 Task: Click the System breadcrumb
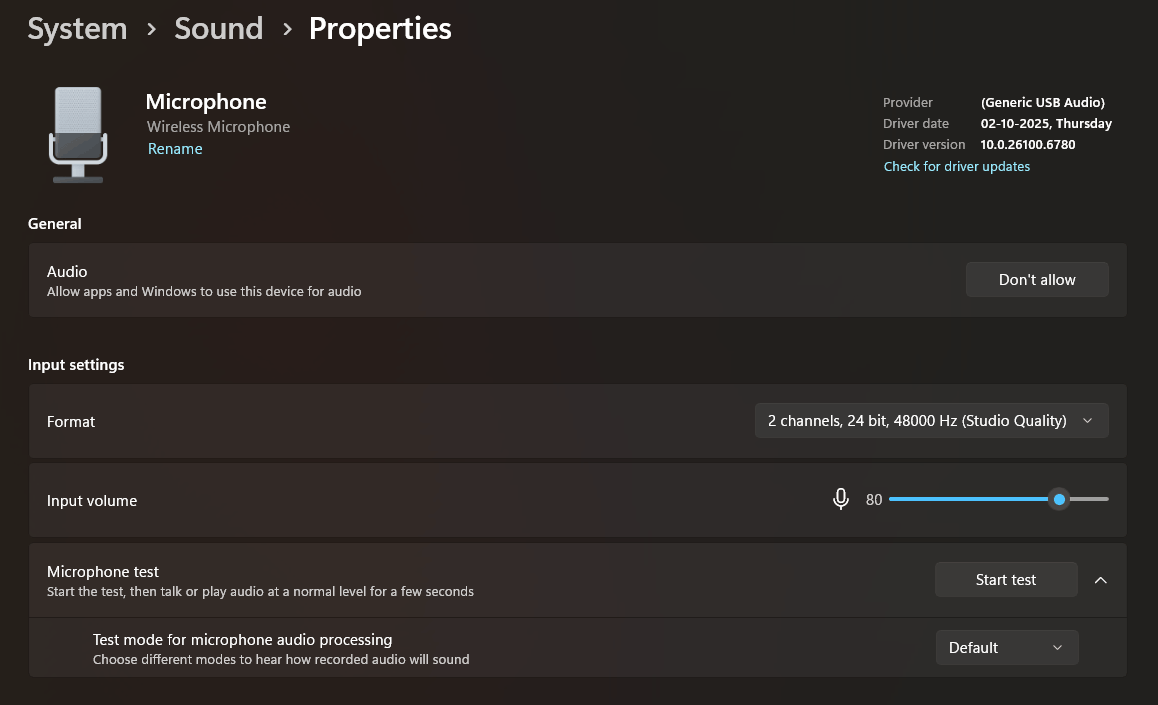tap(77, 29)
